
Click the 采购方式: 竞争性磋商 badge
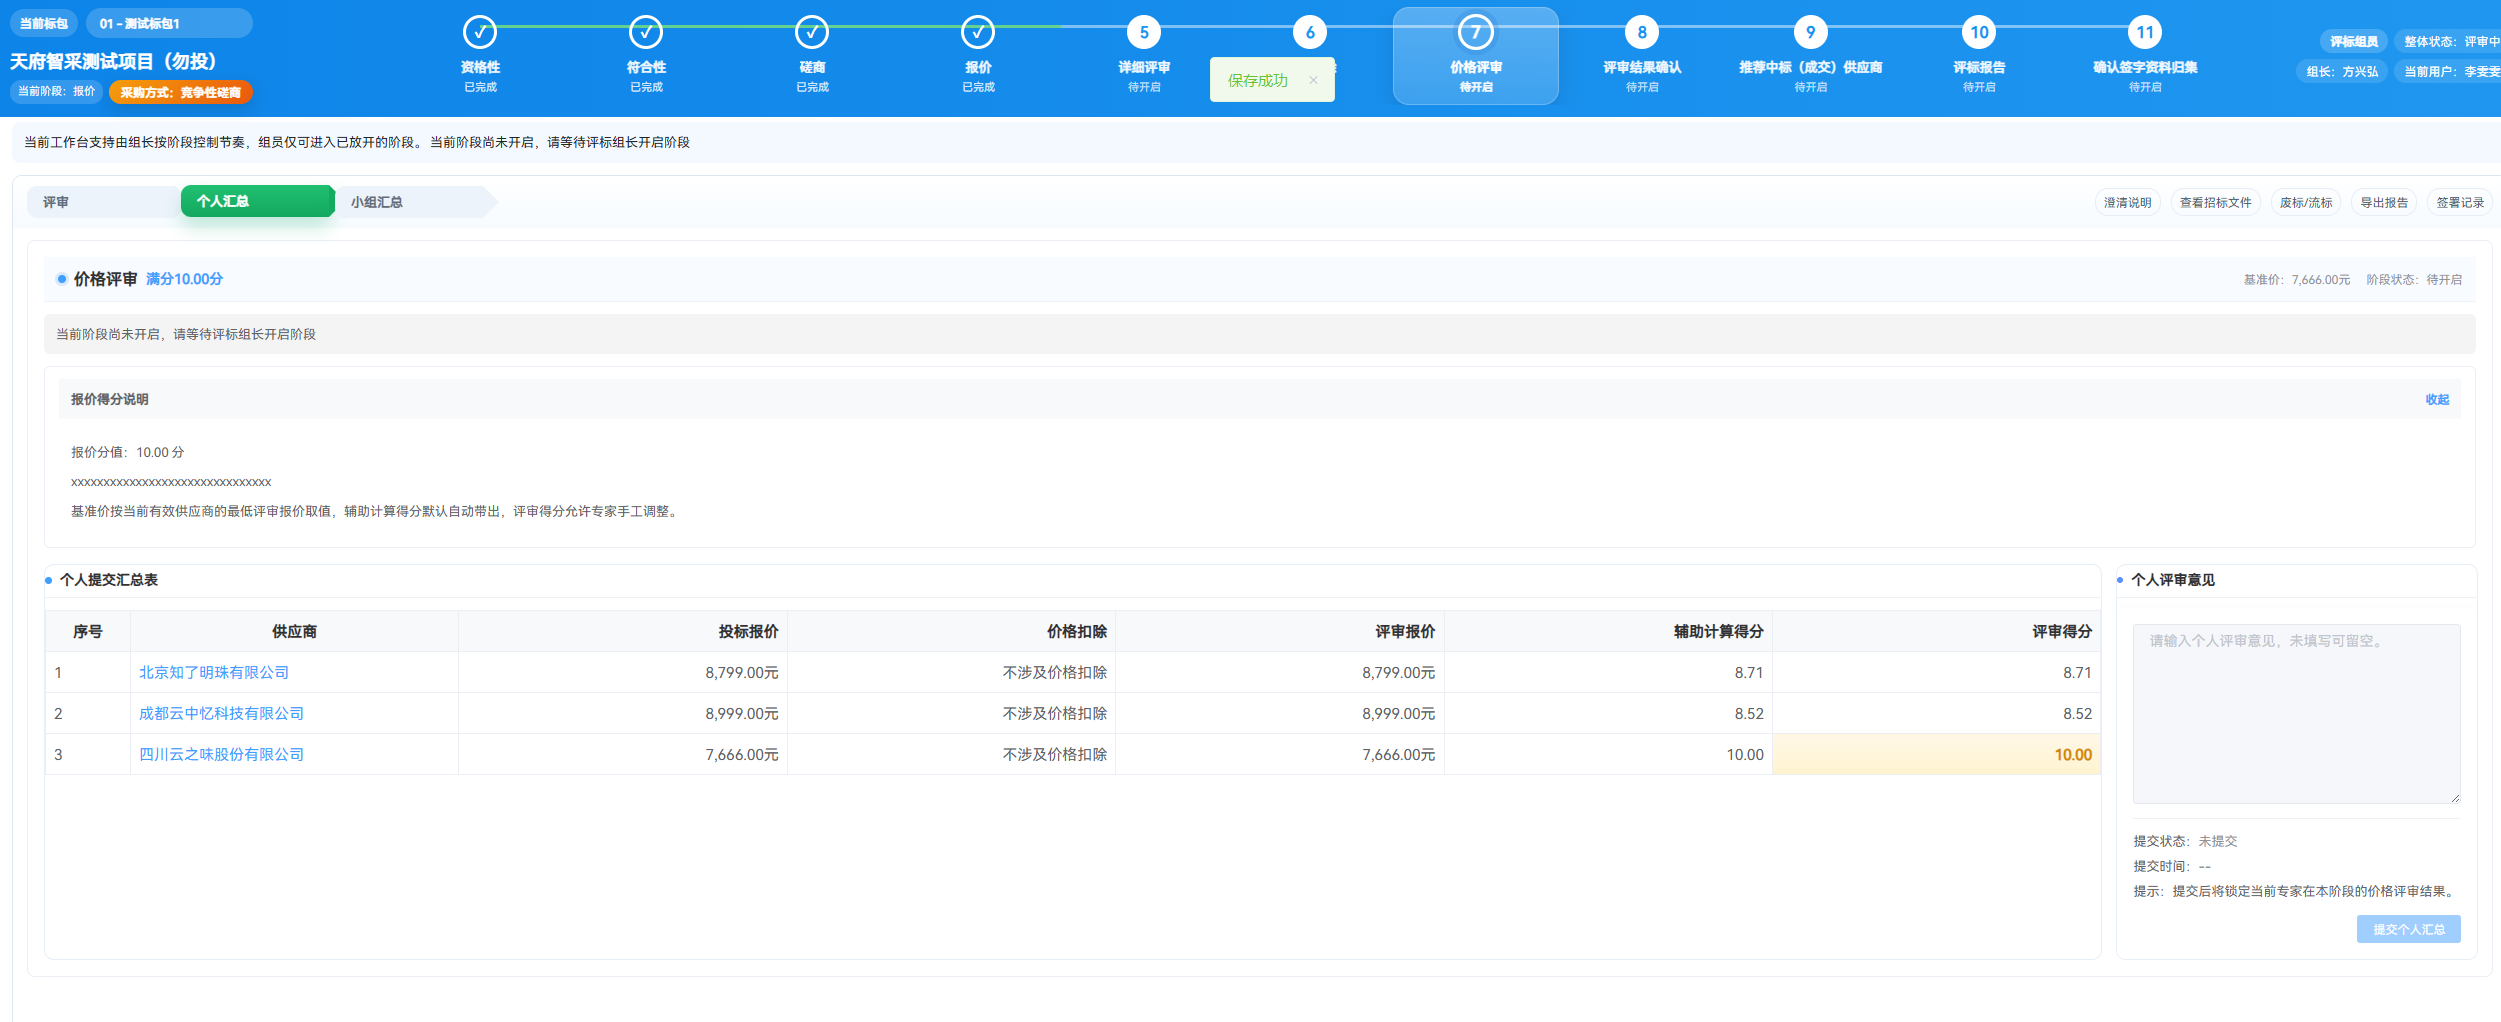coord(181,92)
